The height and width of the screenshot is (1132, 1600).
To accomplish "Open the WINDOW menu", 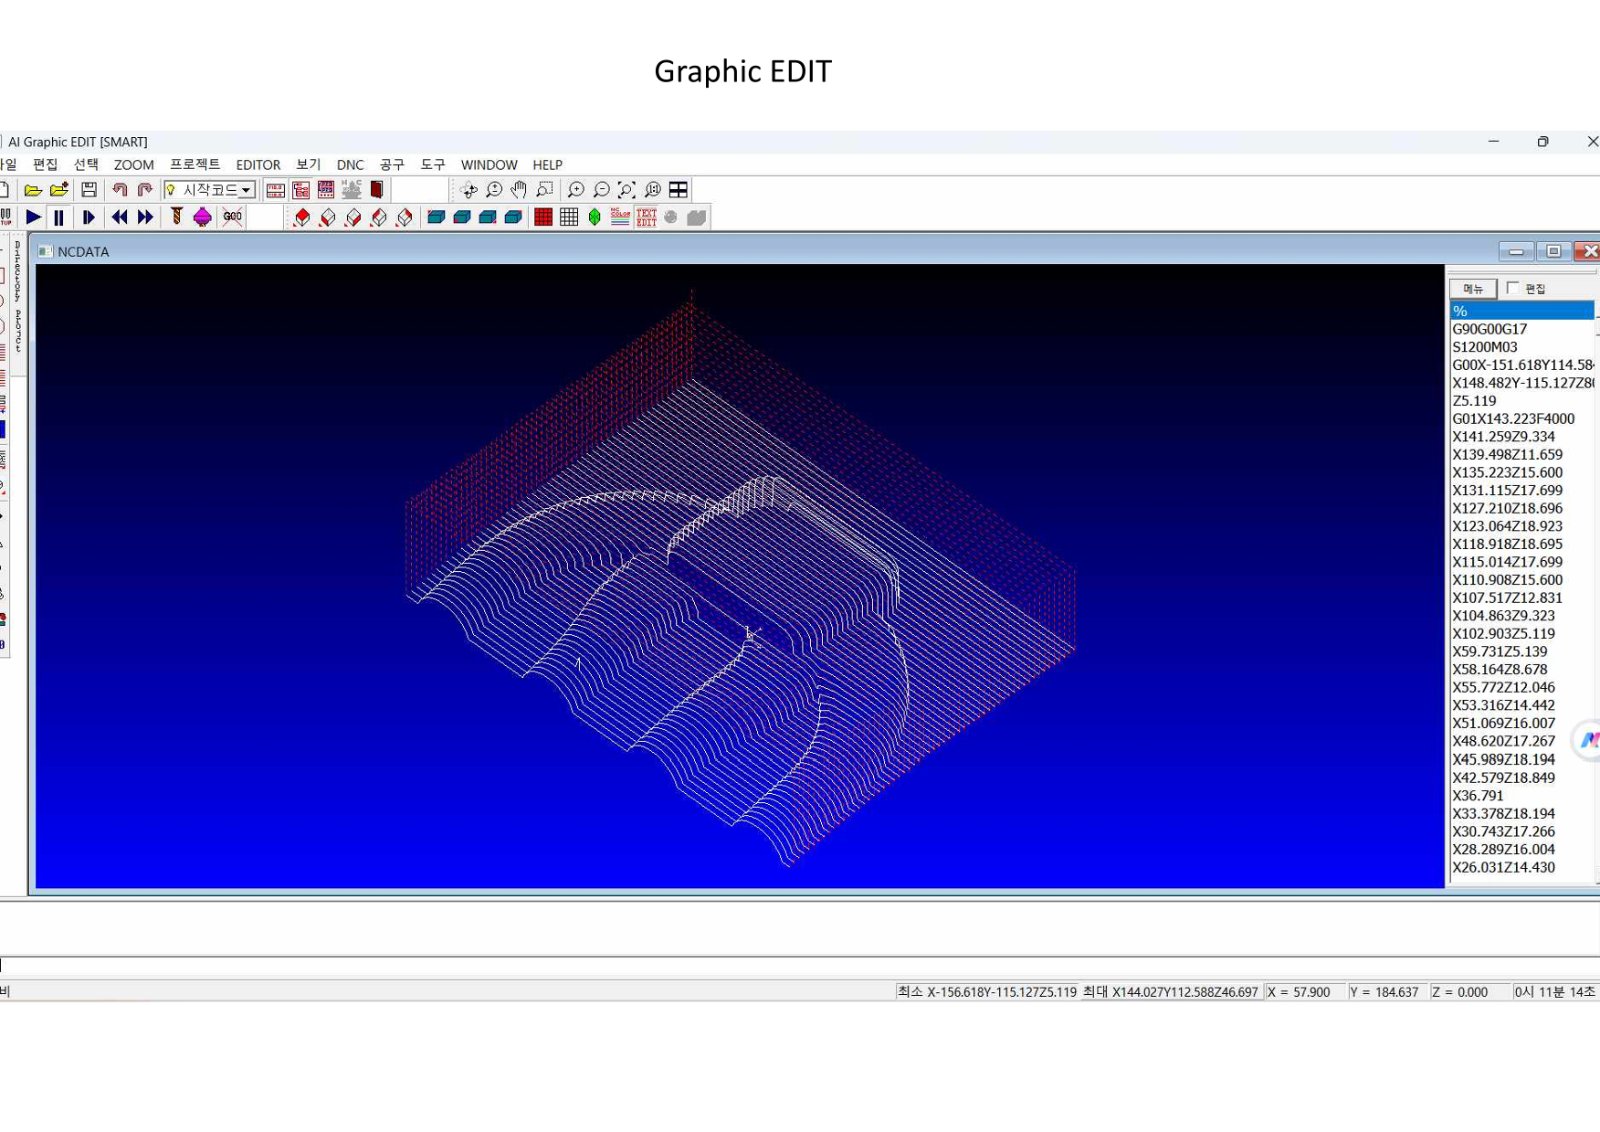I will tap(489, 165).
